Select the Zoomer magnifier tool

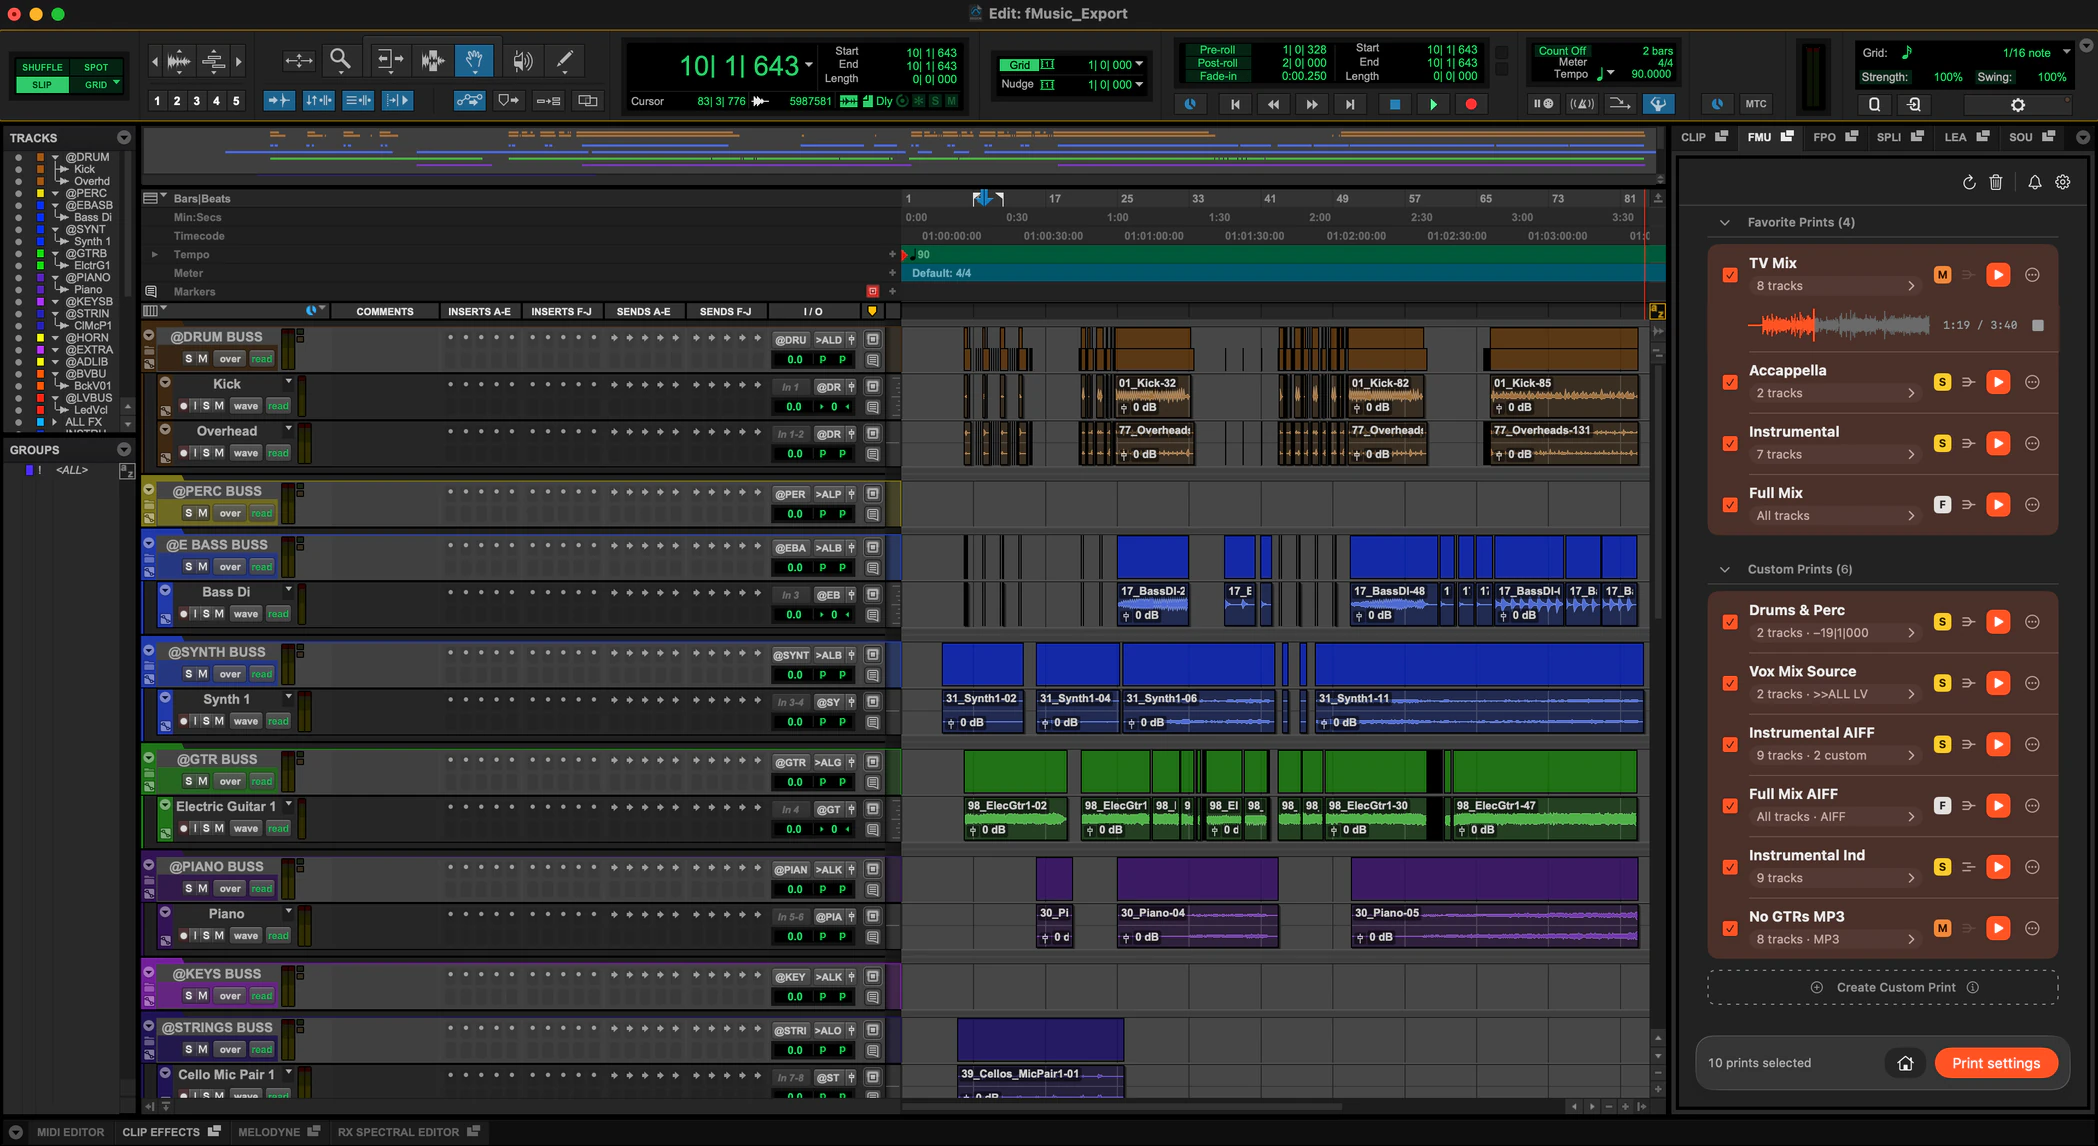tap(340, 61)
